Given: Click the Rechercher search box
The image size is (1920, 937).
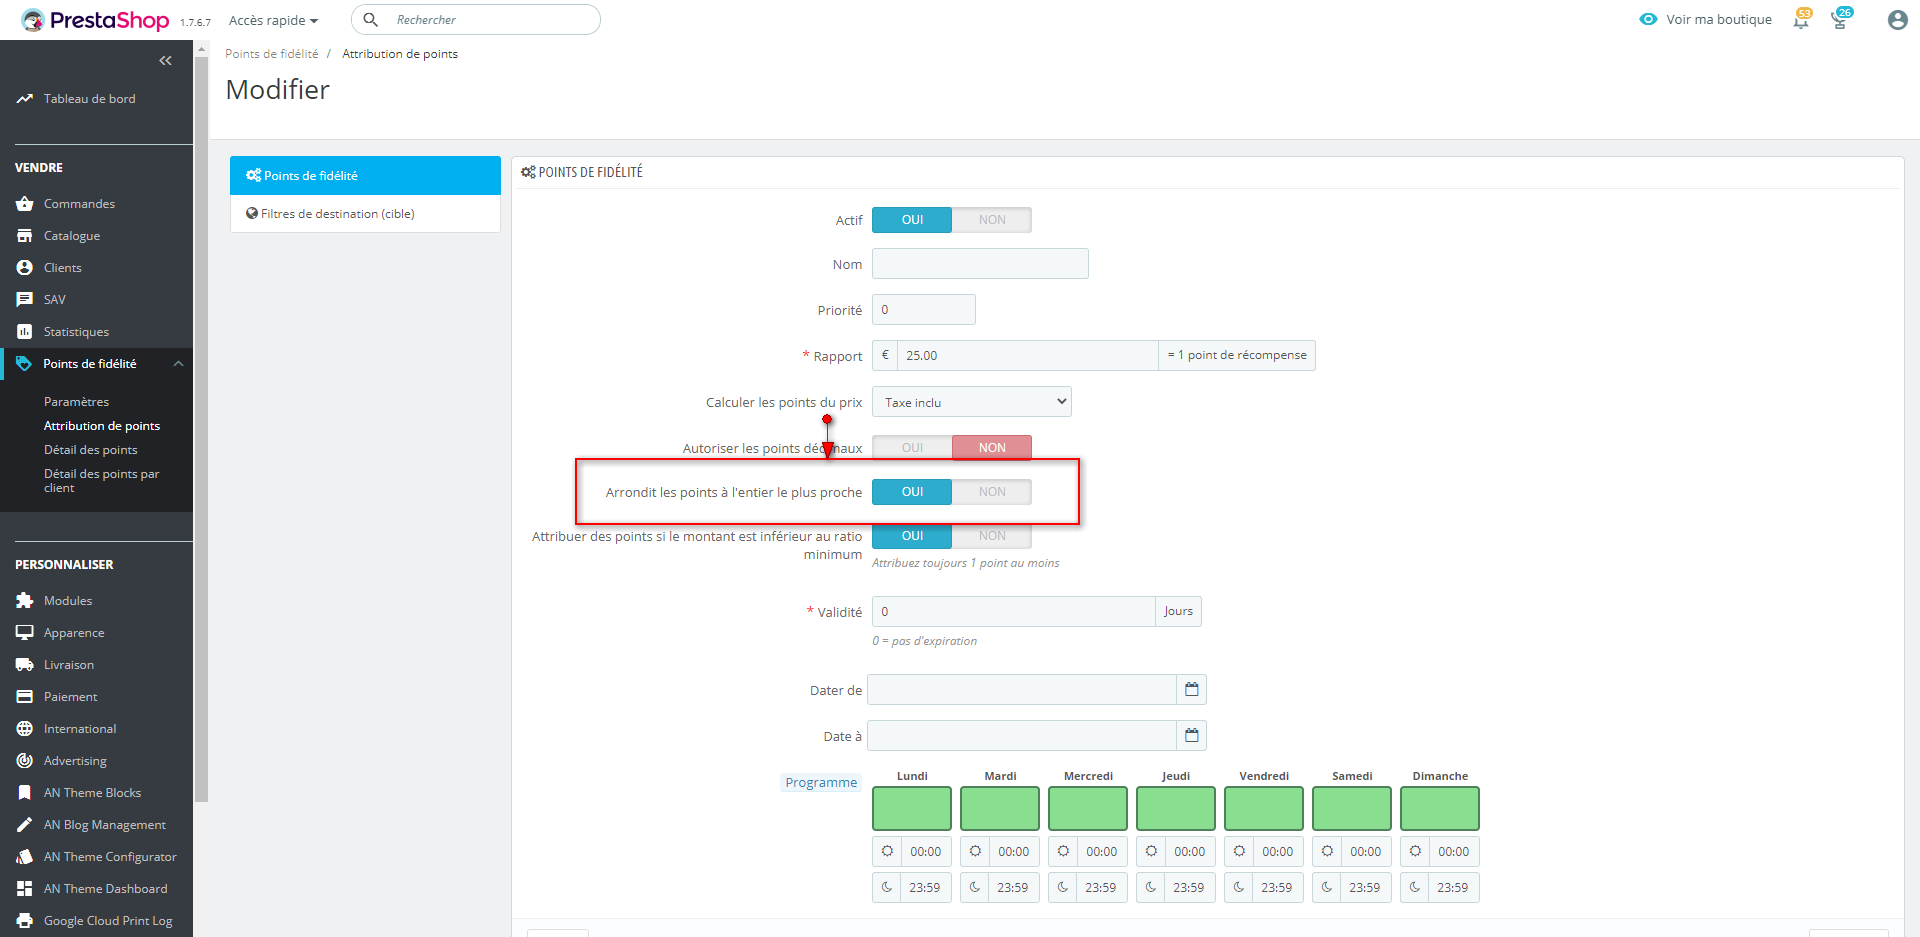Looking at the screenshot, I should pos(476,20).
